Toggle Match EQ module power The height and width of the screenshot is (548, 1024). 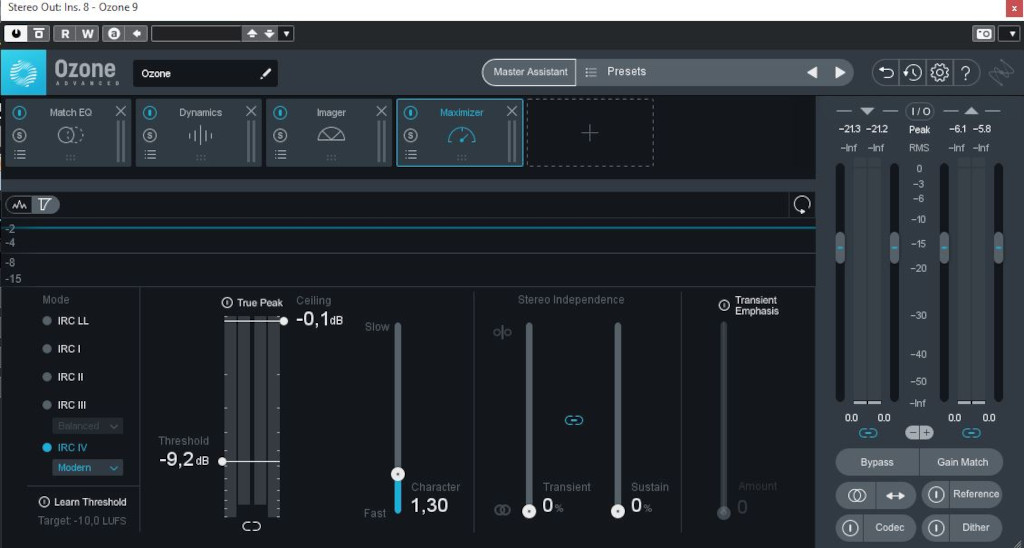pos(20,112)
